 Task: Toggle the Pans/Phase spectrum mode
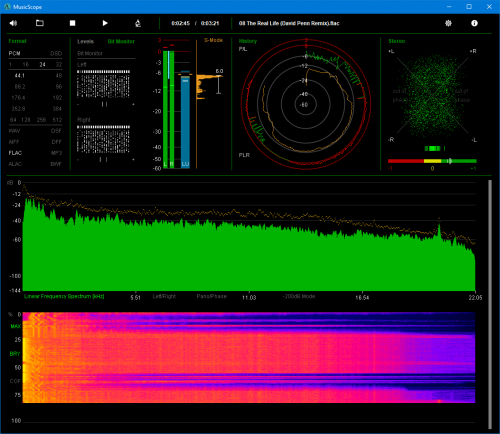click(x=211, y=296)
